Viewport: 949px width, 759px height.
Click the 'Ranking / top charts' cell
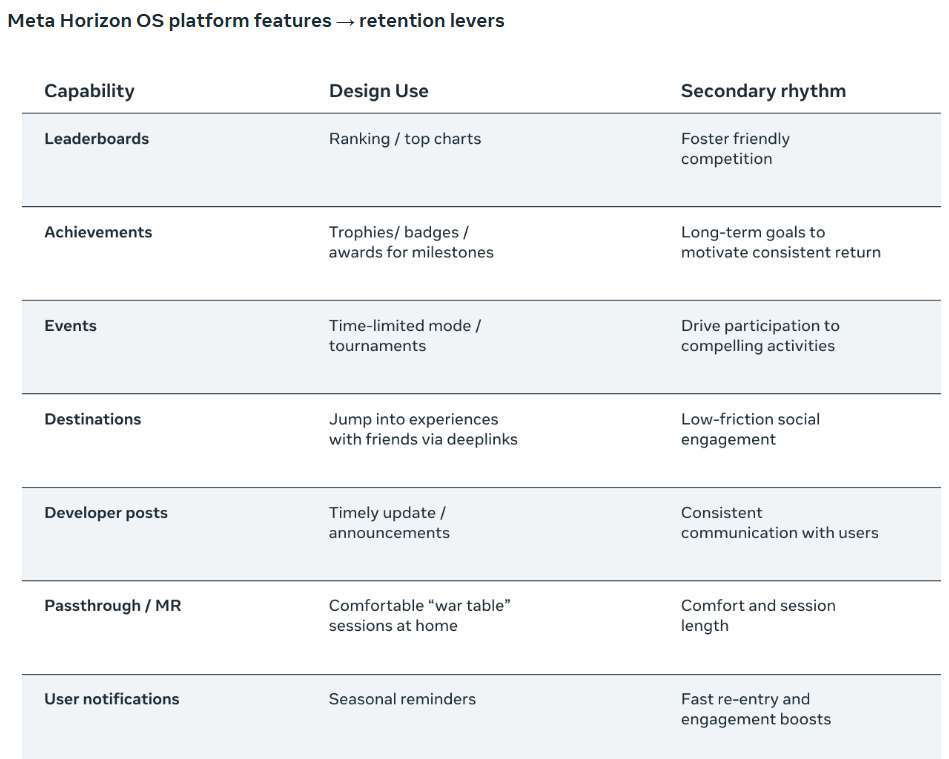coord(405,139)
